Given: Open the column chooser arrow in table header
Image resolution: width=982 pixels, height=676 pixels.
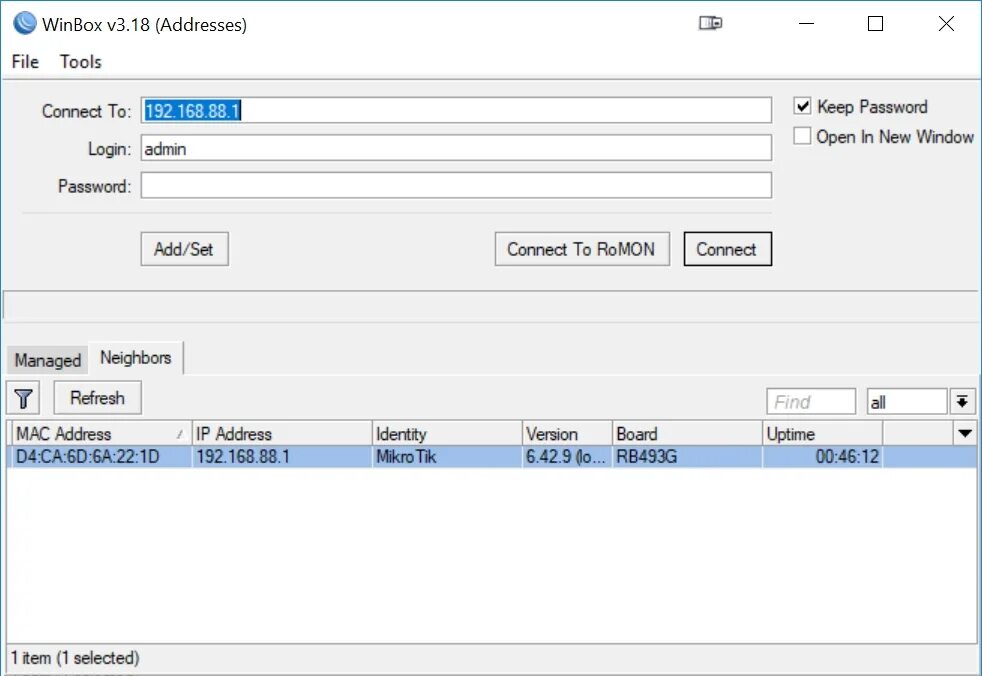Looking at the screenshot, I should click(x=965, y=433).
